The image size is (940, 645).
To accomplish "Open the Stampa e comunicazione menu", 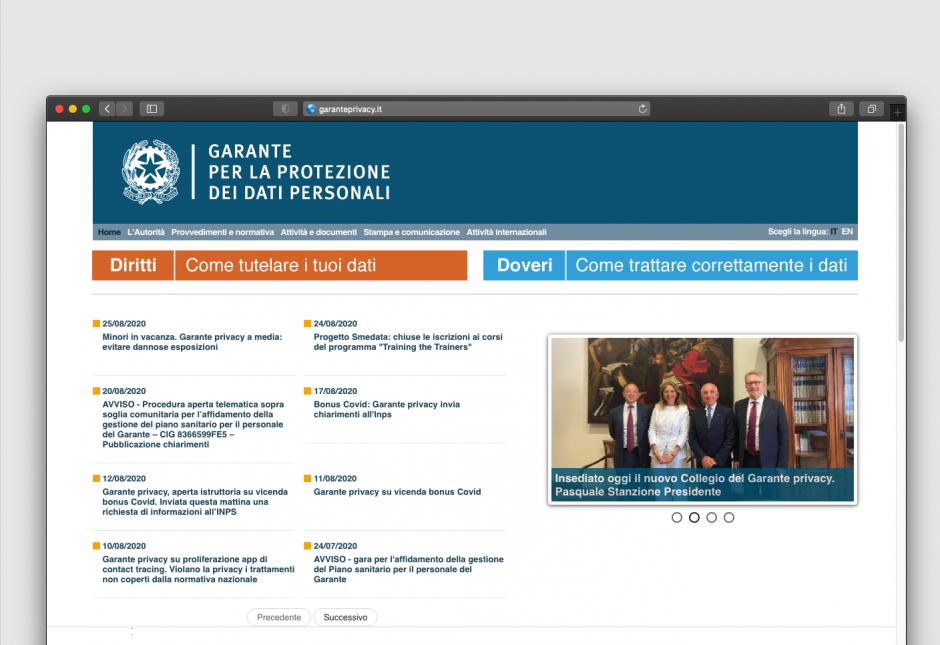I will 411,232.
